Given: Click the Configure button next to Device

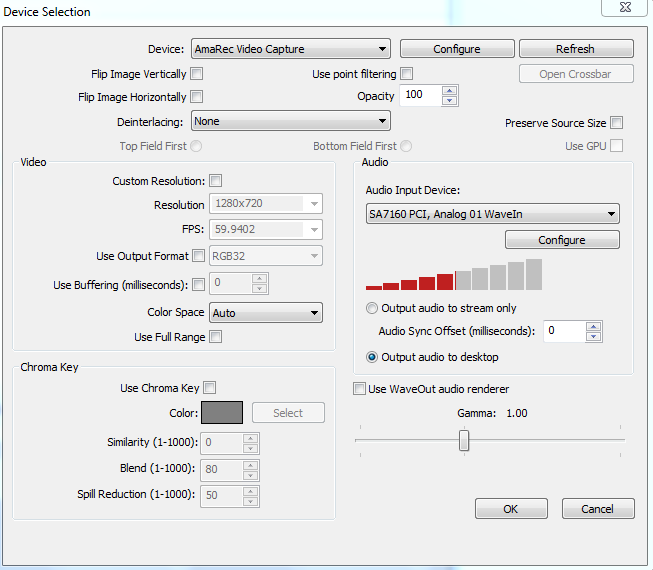Looking at the screenshot, I should (457, 49).
